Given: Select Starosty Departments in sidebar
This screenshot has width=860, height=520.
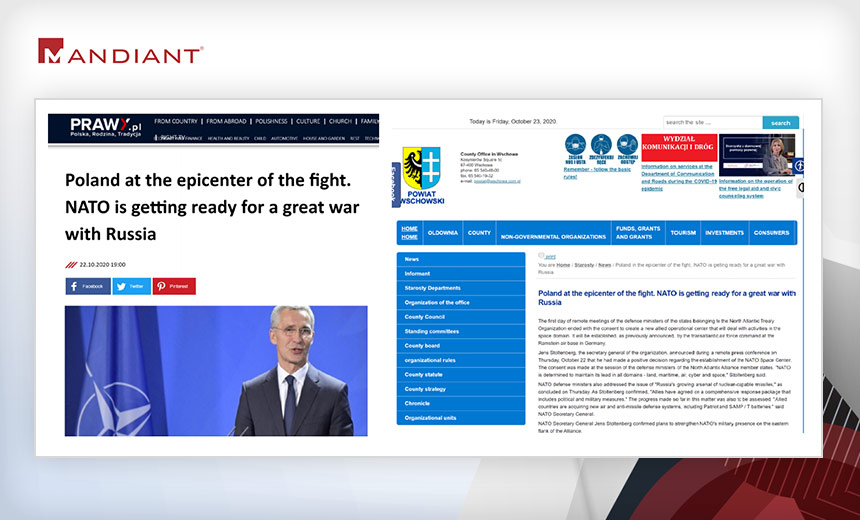Looking at the screenshot, I should coord(461,288).
